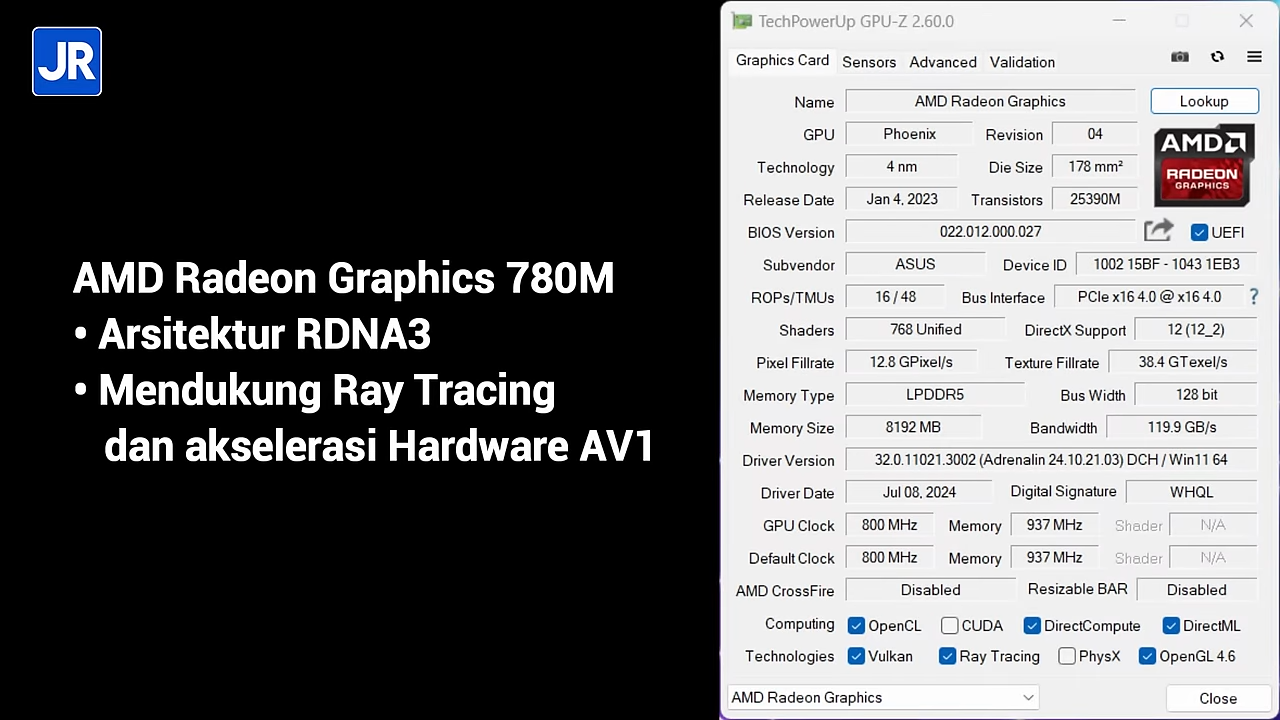Click the refresh icon in GPU-Z
Image resolution: width=1280 pixels, height=720 pixels.
pyautogui.click(x=1217, y=58)
